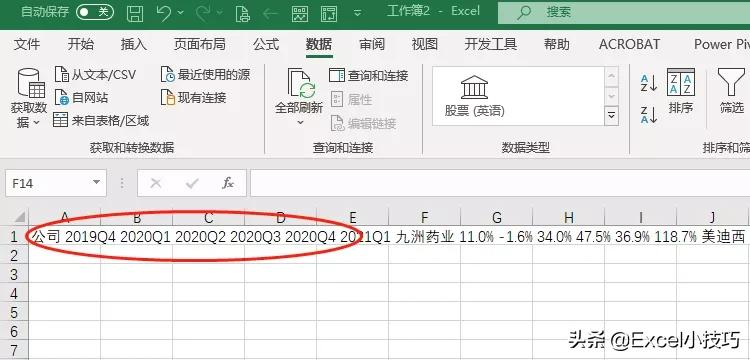Image resolution: width=750 pixels, height=360 pixels.
Task: Switch to the 视图 tab
Action: (x=425, y=44)
